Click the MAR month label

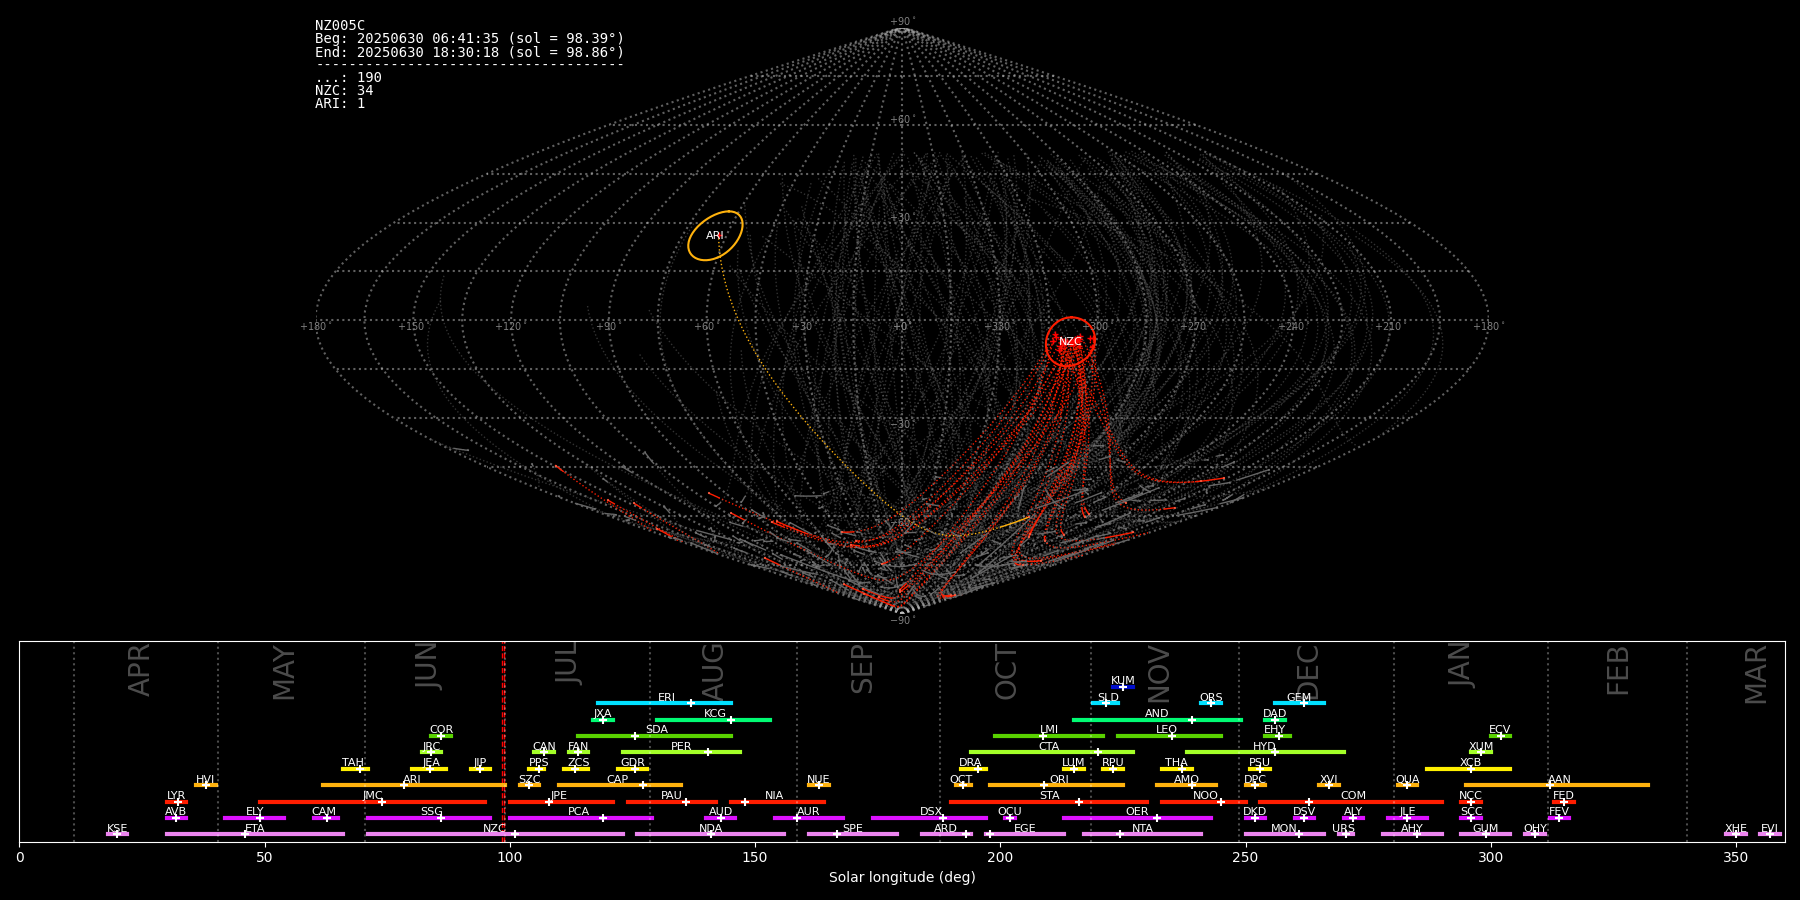point(1756,675)
